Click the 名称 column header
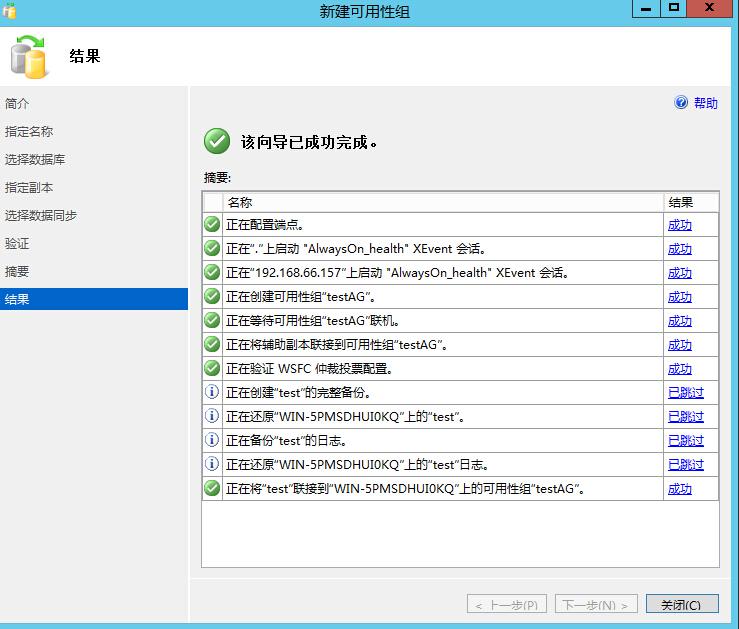739x629 pixels. click(443, 203)
